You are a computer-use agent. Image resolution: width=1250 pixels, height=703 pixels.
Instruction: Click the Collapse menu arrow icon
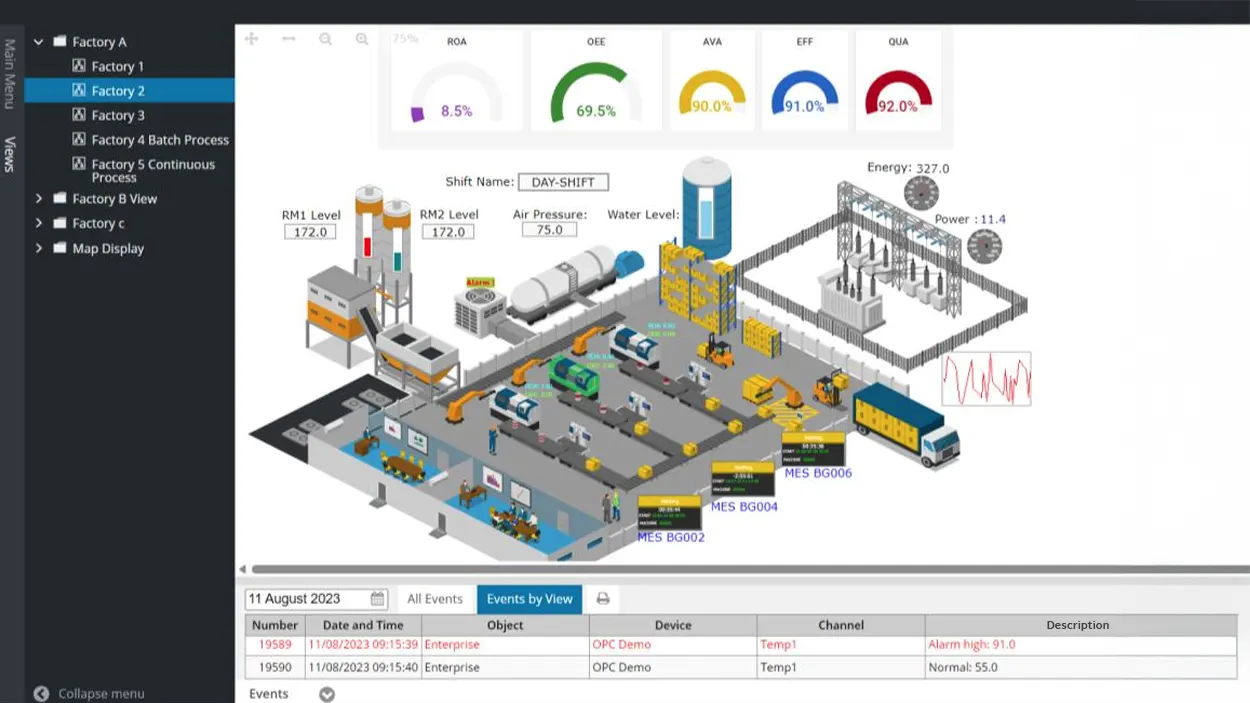coord(41,693)
